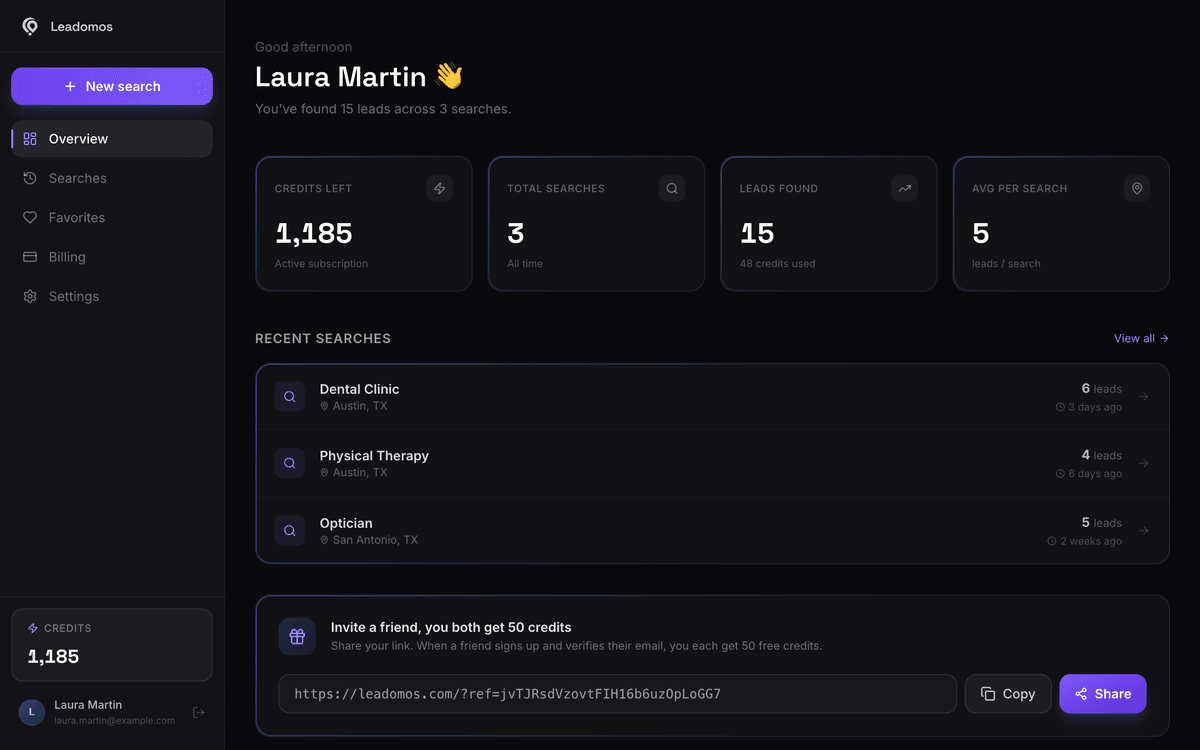This screenshot has height=750, width=1200.
Task: Click the 2 weeks ago timestamp
Action: tap(1085, 541)
